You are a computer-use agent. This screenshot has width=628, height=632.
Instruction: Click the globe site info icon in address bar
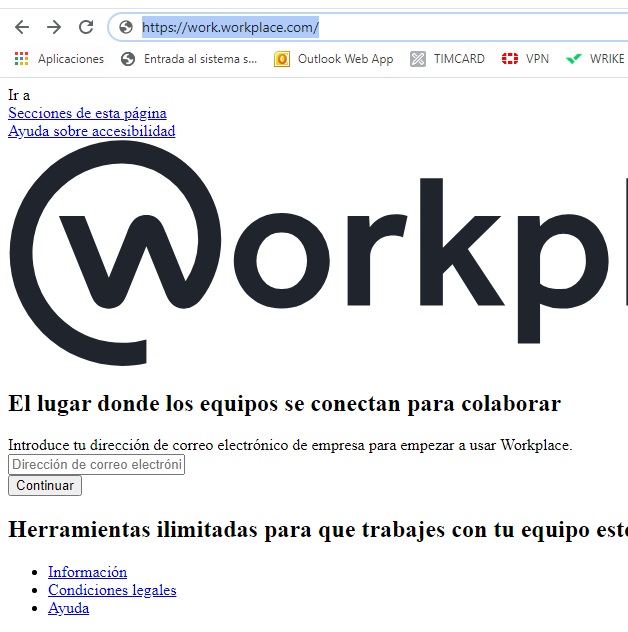coord(126,27)
